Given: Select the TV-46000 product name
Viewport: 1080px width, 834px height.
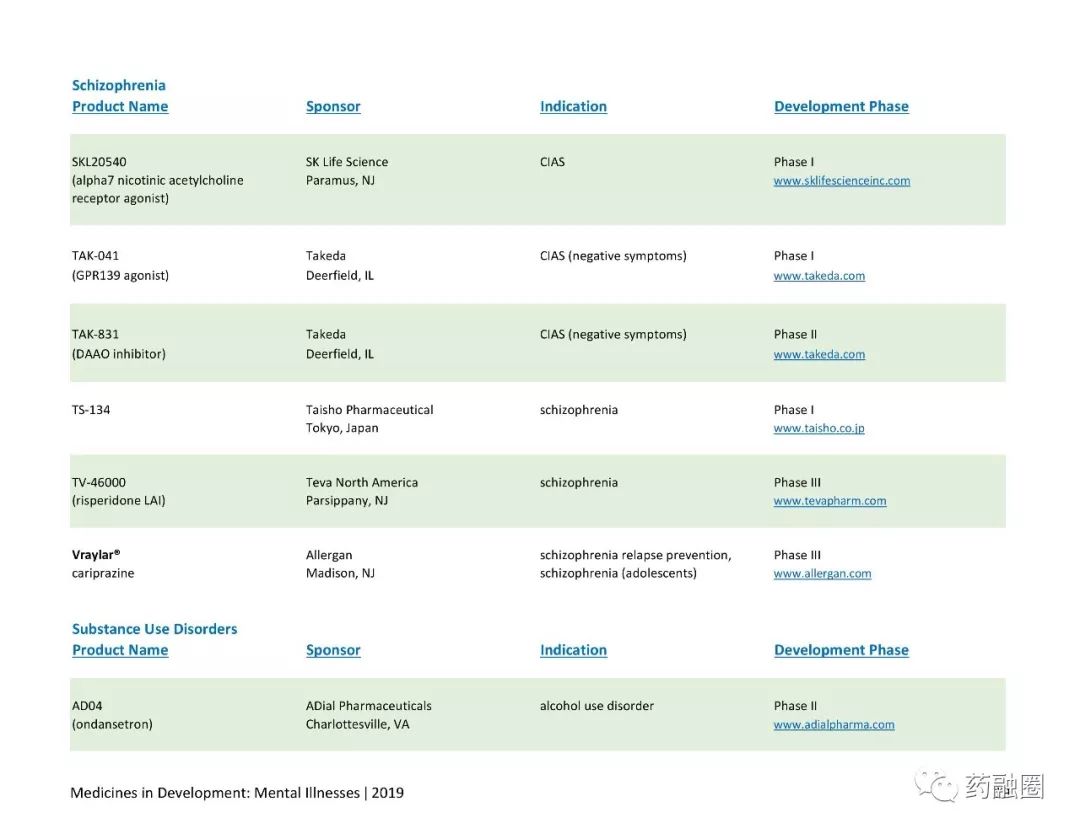Looking at the screenshot, I should tap(98, 482).
